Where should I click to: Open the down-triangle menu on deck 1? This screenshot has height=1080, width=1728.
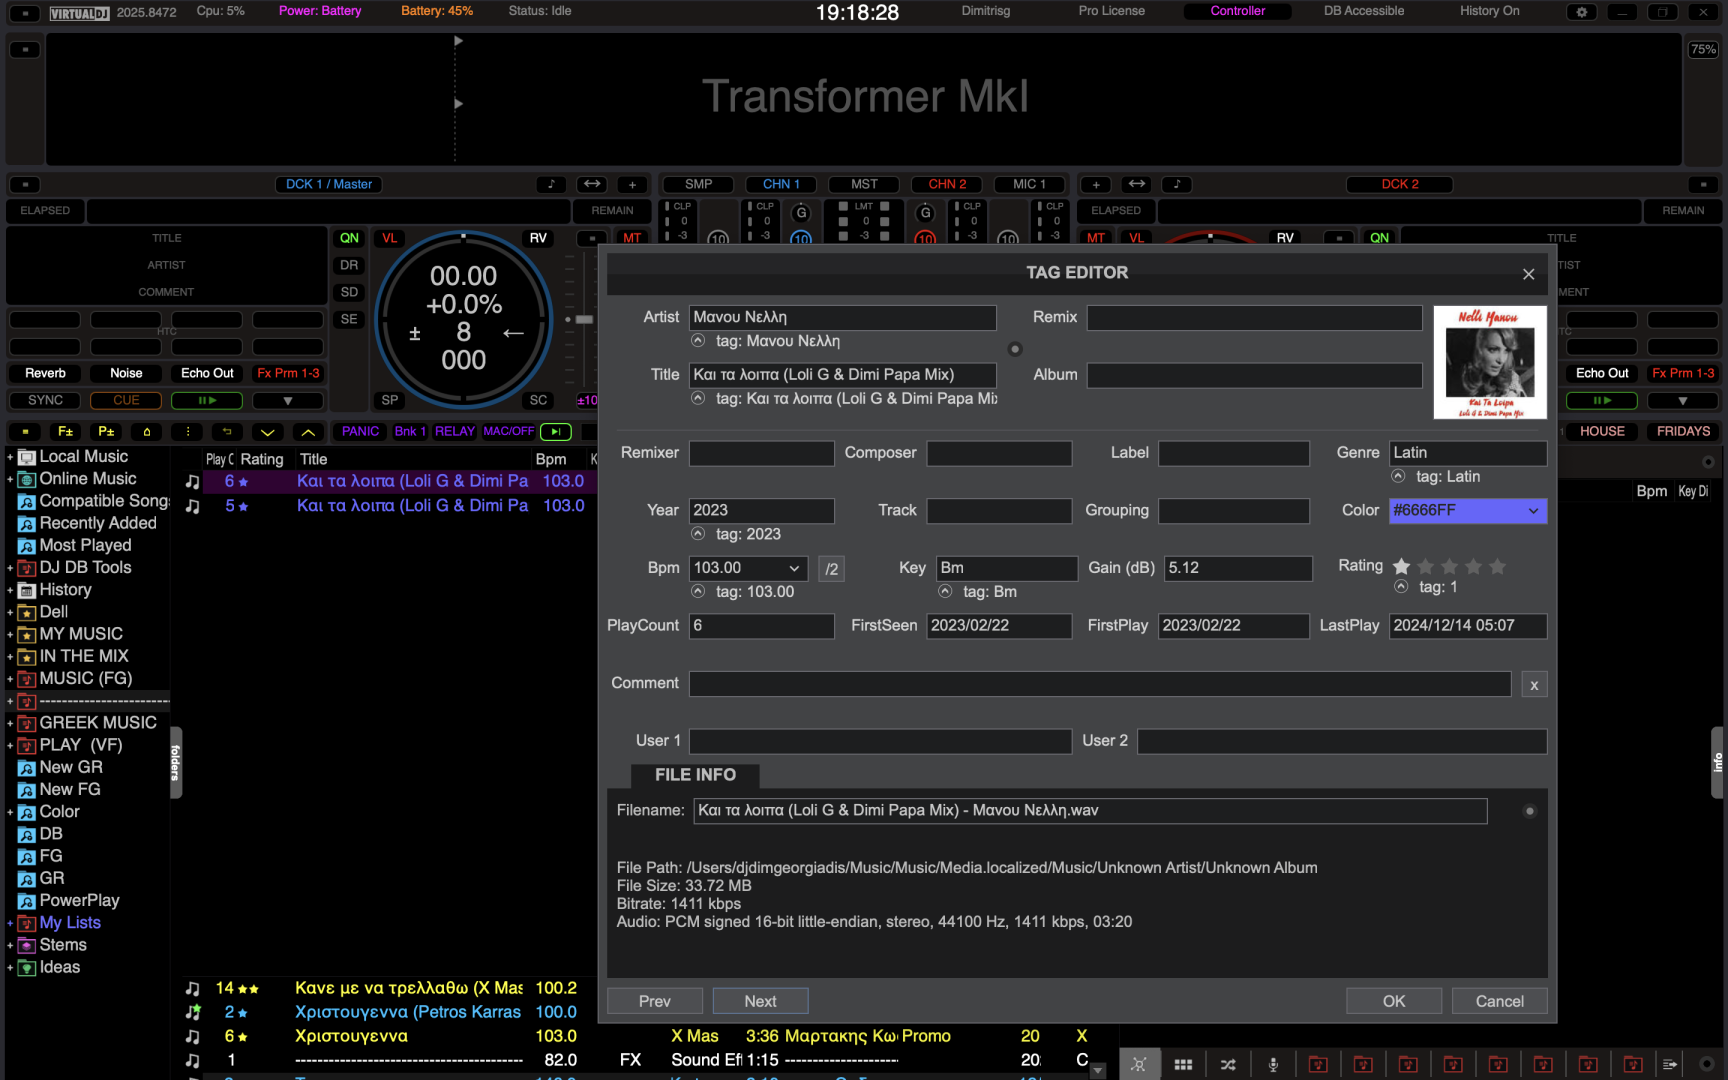tap(288, 400)
